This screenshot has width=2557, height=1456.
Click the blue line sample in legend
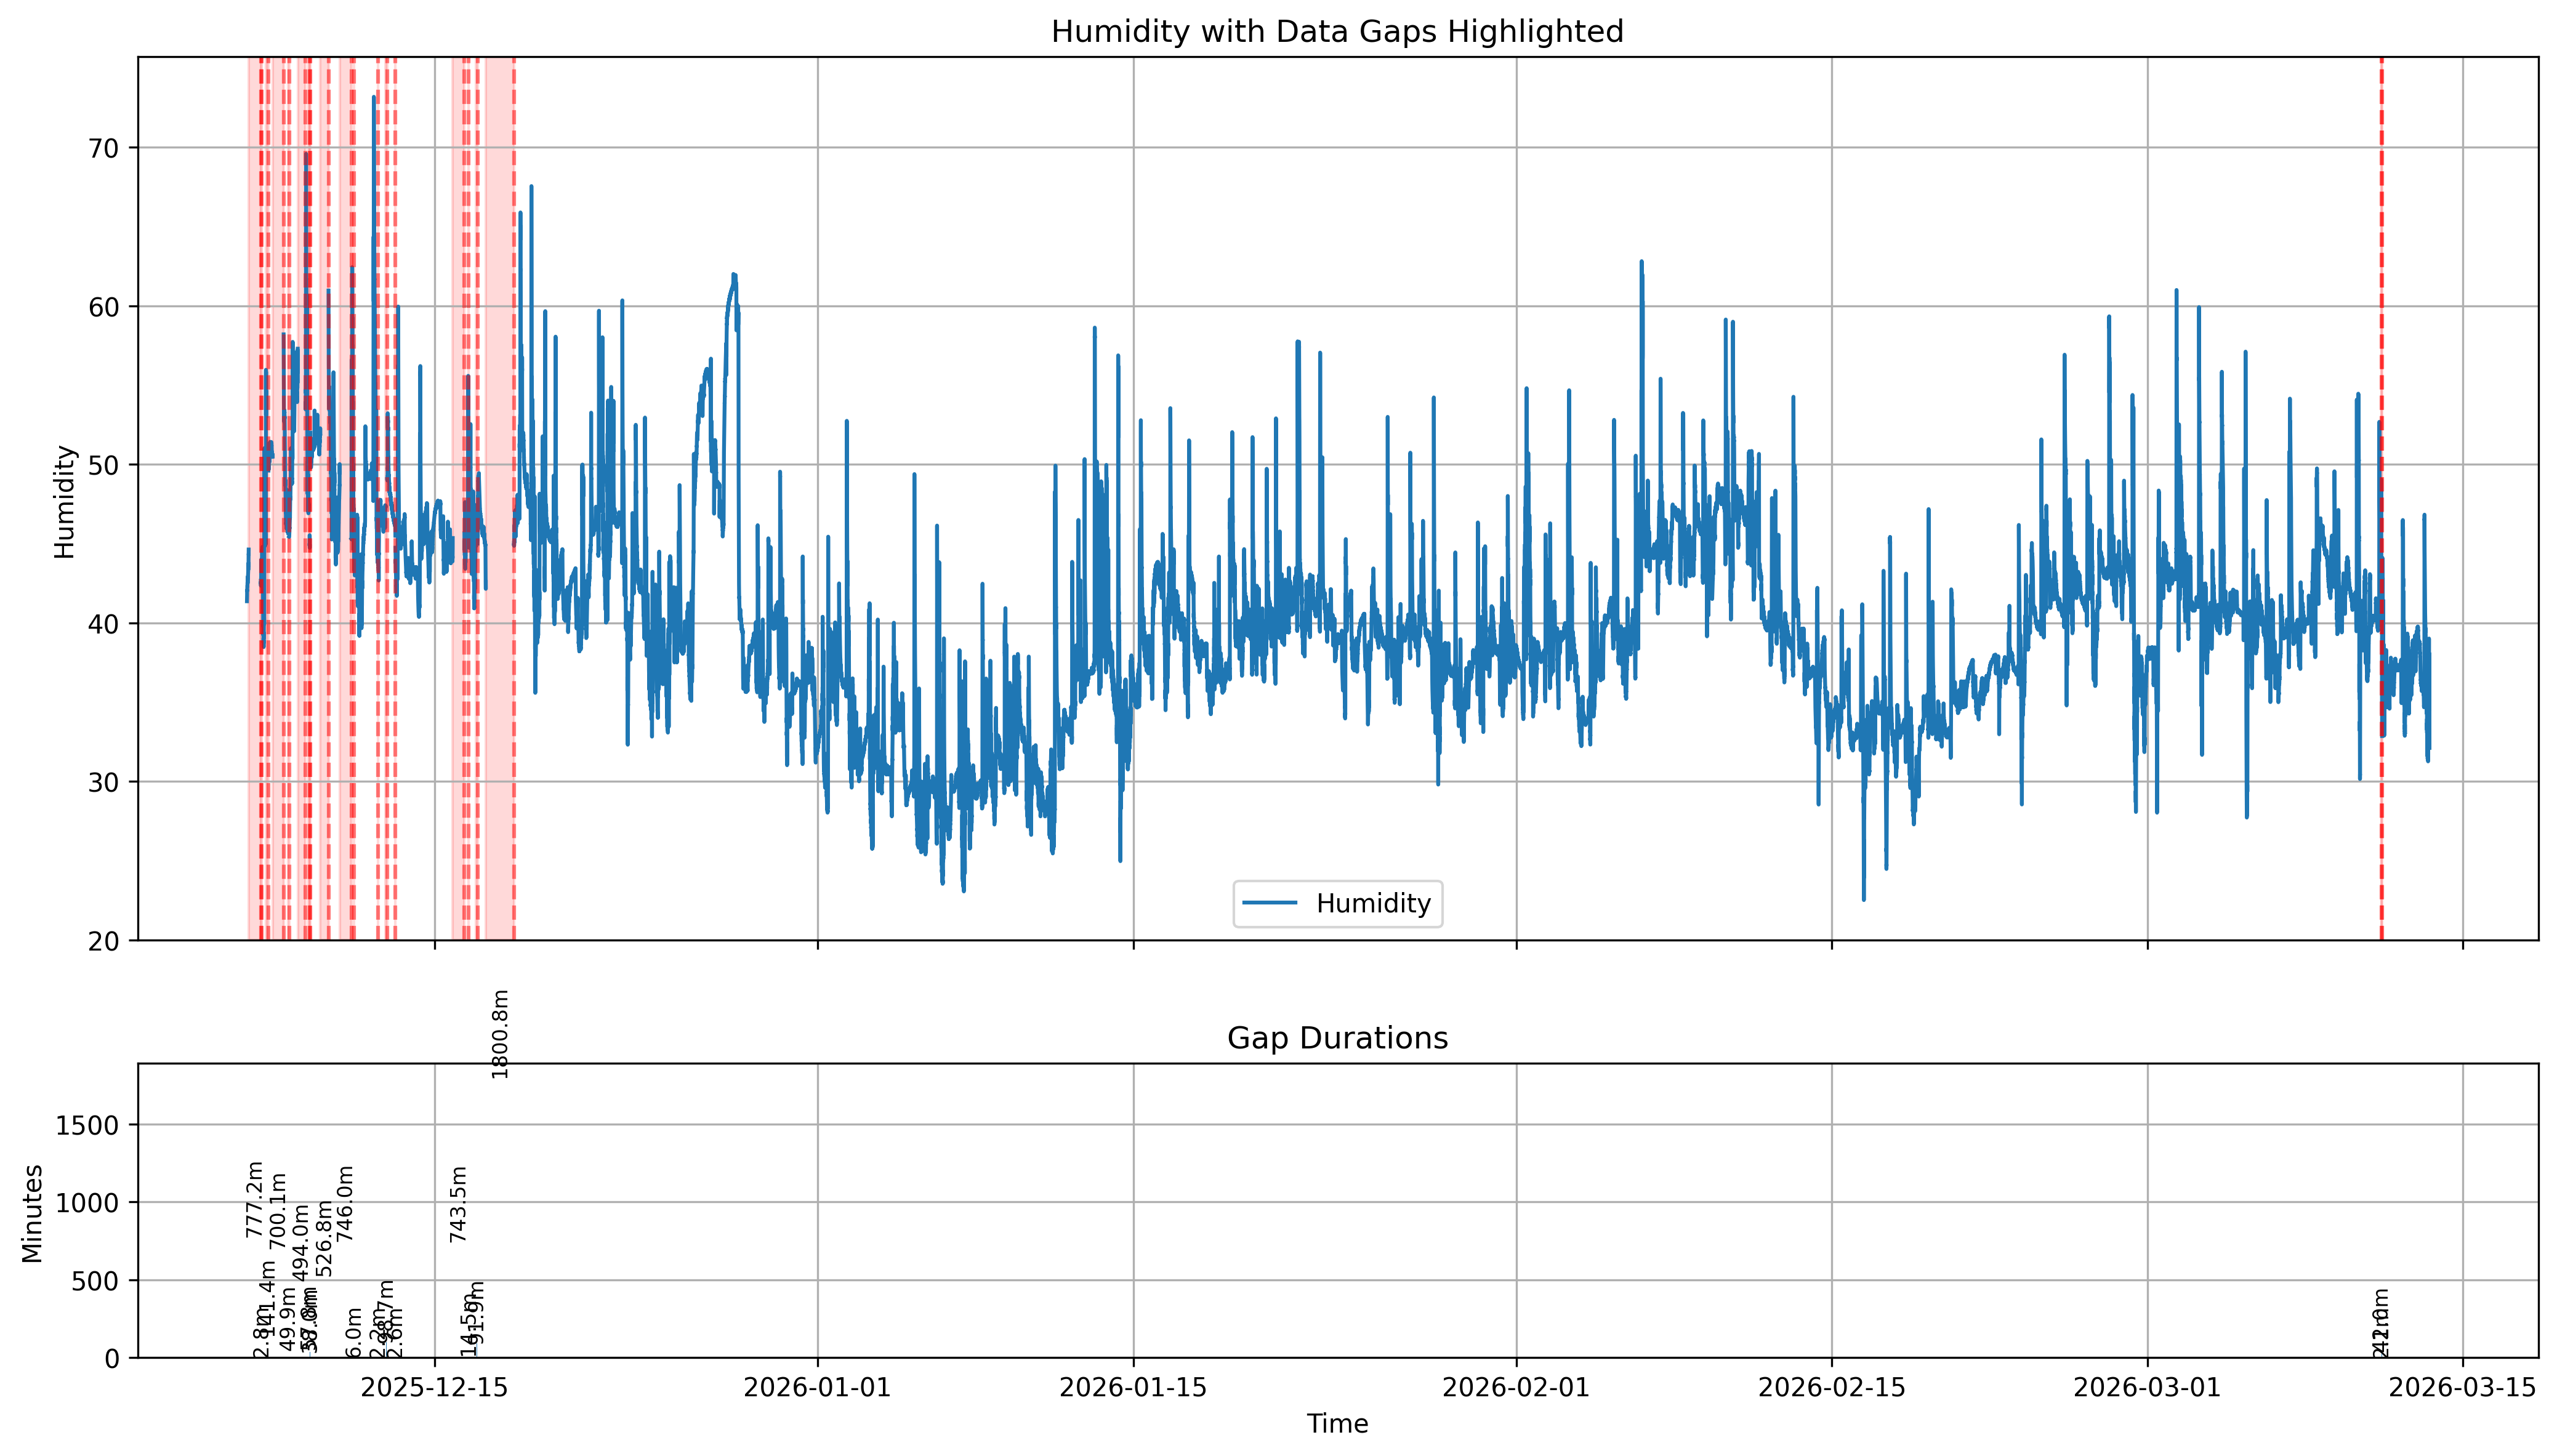click(1270, 904)
